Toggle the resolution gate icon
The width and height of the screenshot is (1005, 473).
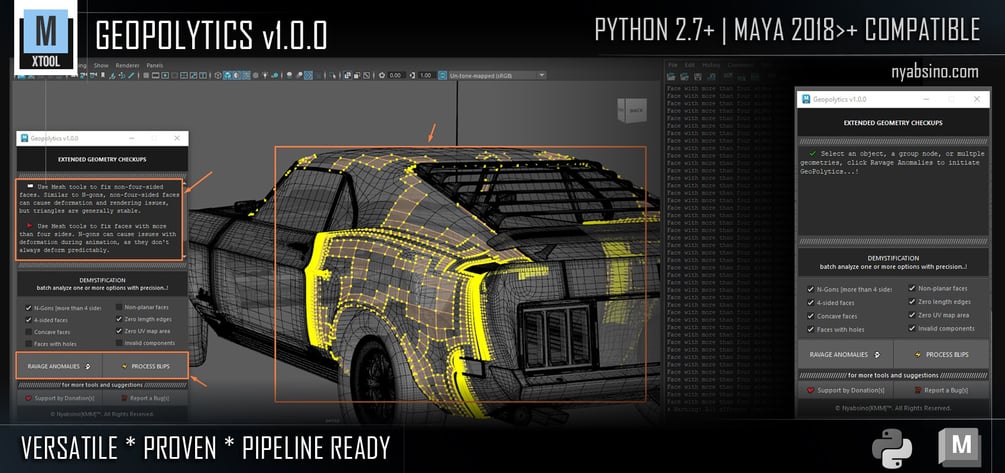165,75
